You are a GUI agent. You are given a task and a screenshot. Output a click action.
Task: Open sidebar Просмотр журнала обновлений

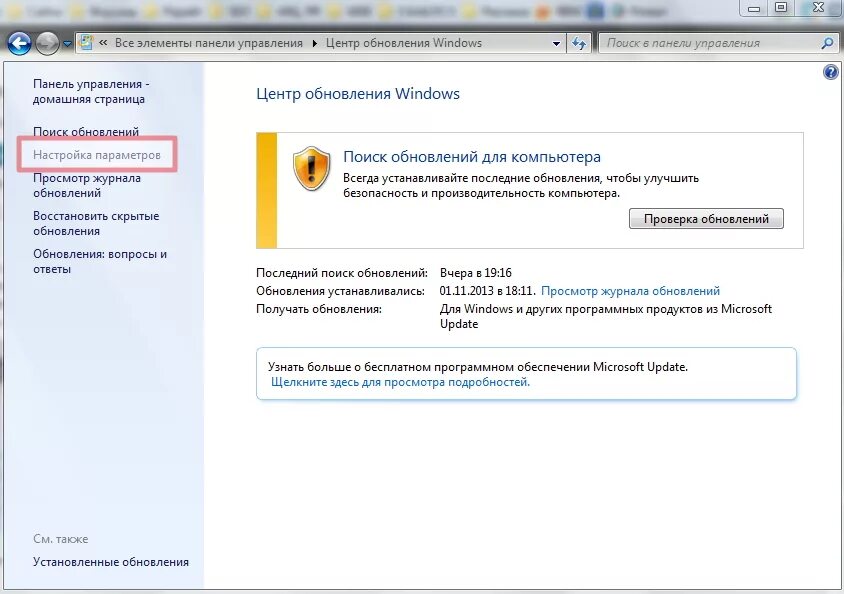pos(87,185)
